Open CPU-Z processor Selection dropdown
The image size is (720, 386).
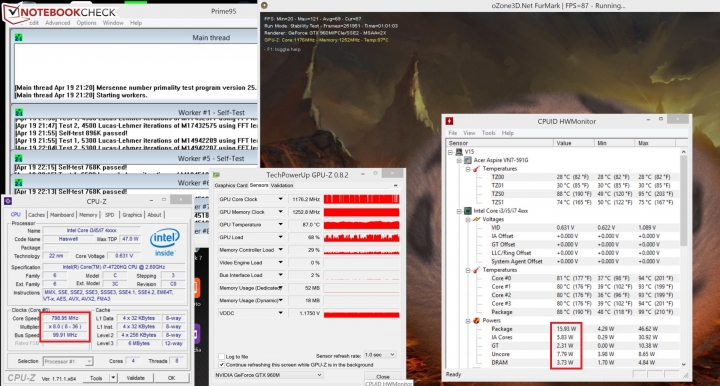(89, 362)
